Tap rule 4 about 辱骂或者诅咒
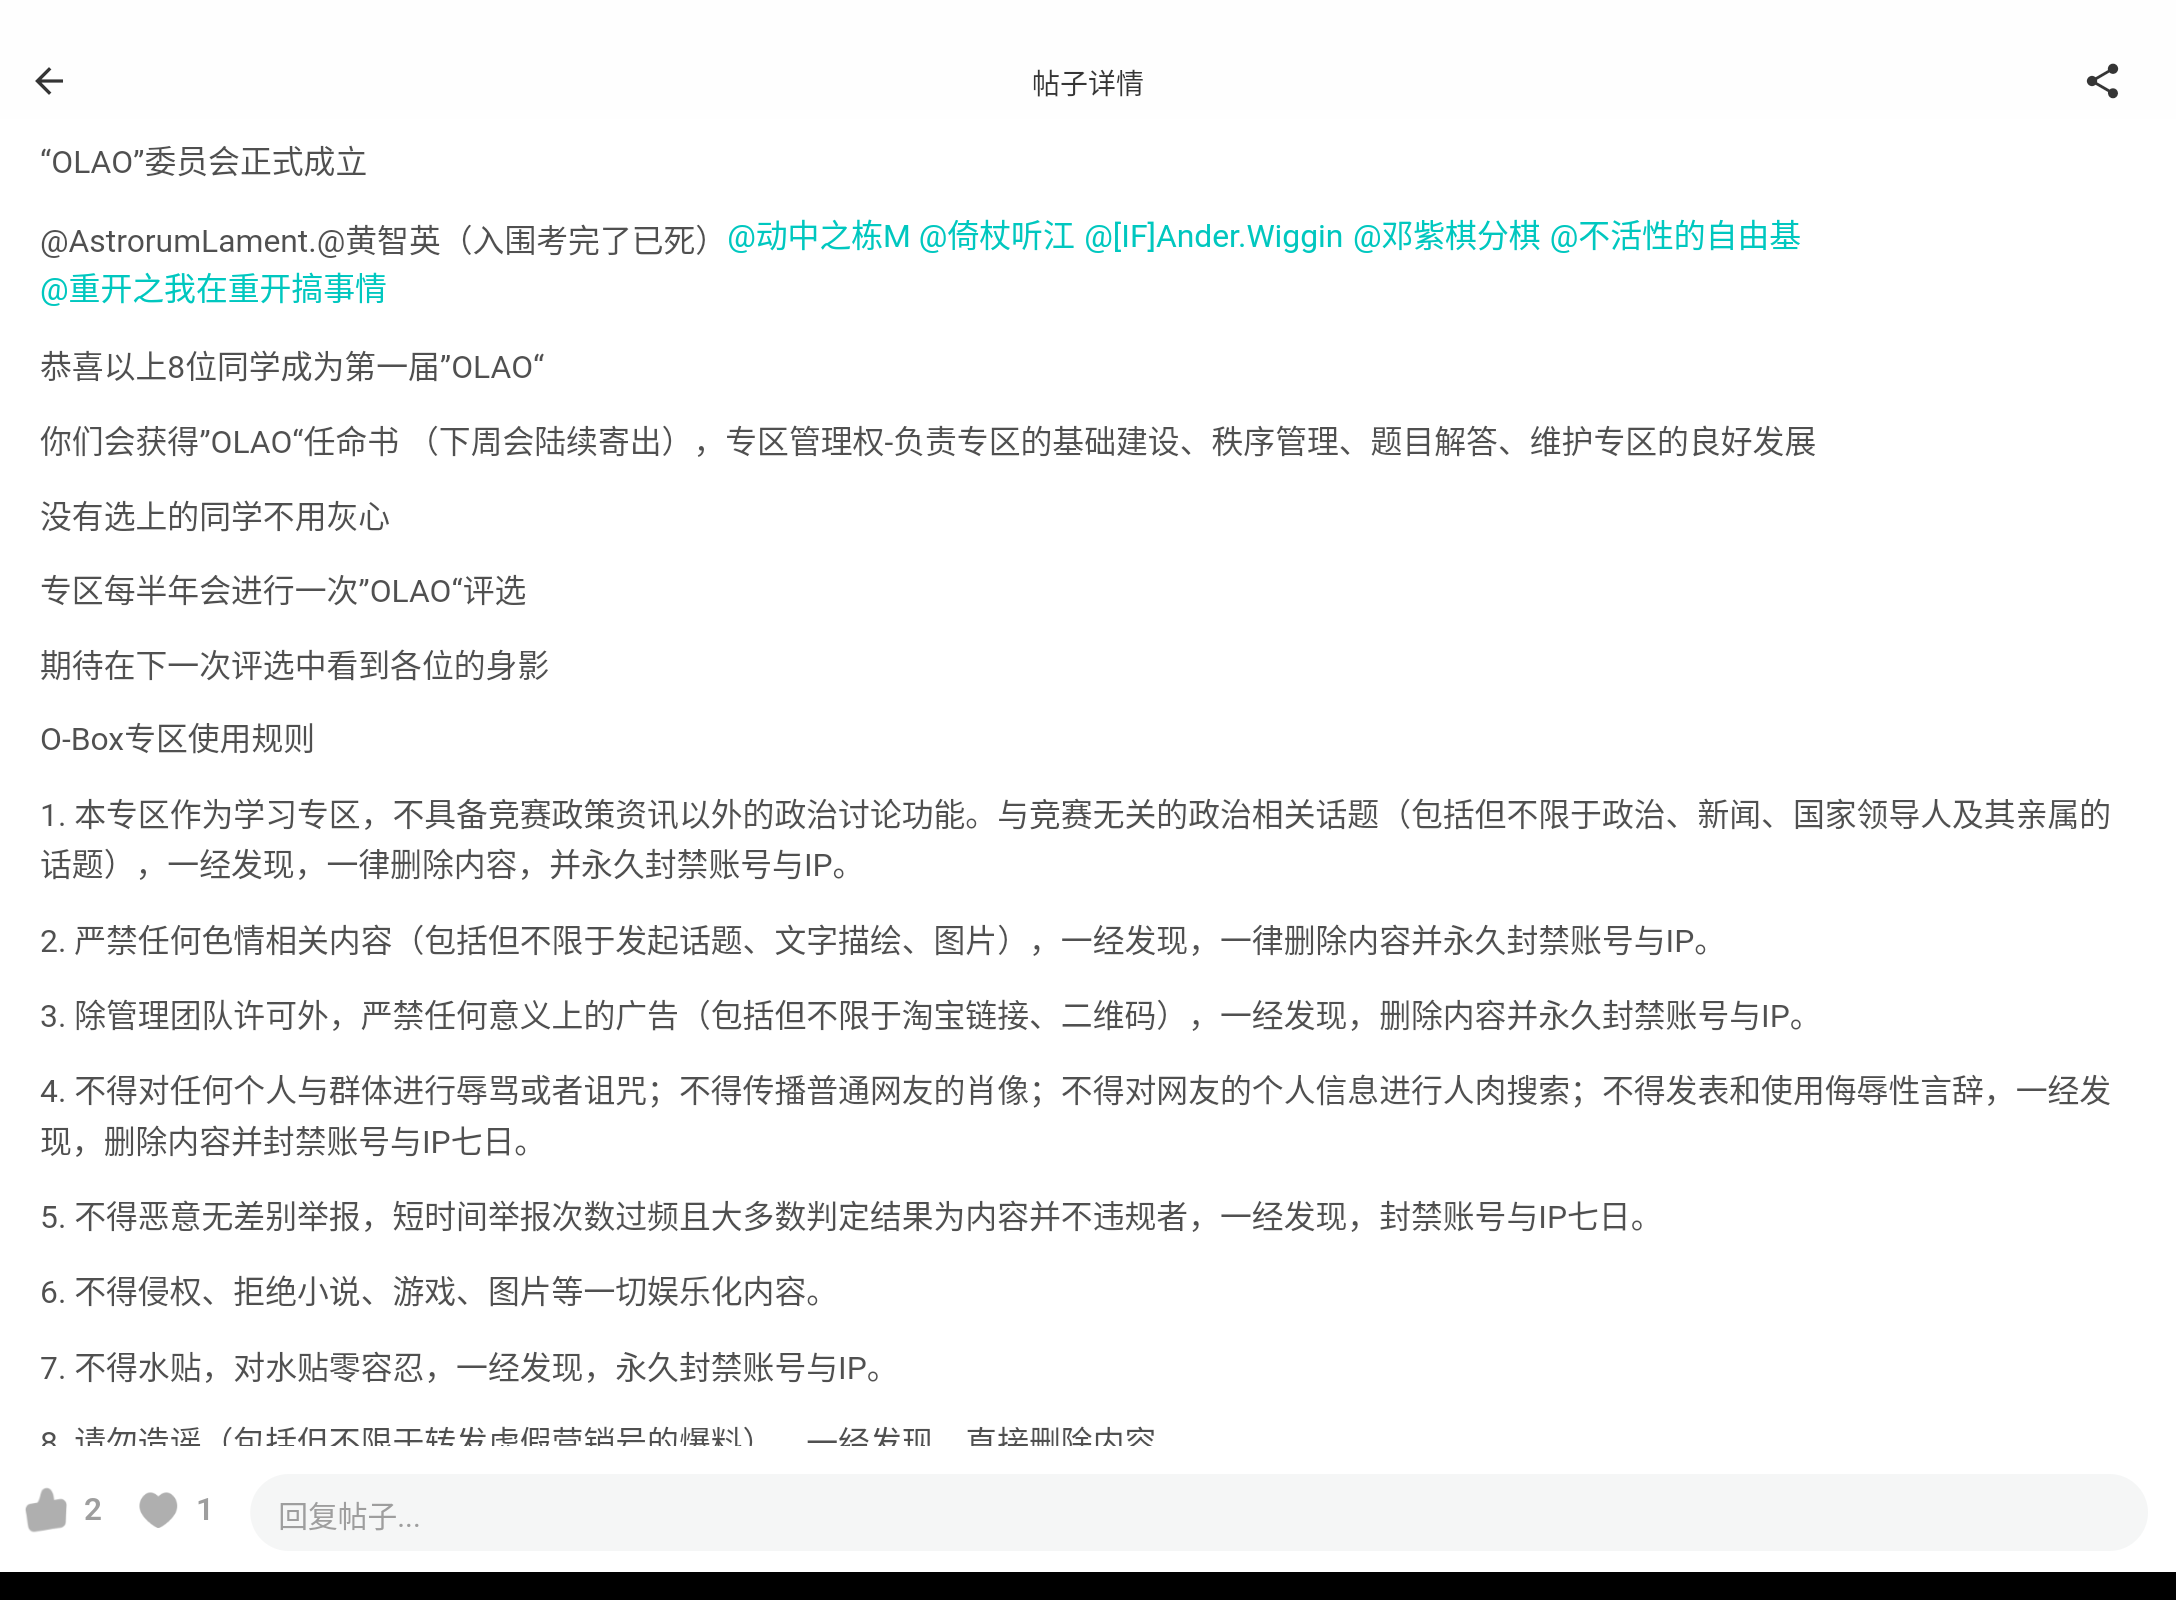2176x1600 pixels. click(1076, 1116)
